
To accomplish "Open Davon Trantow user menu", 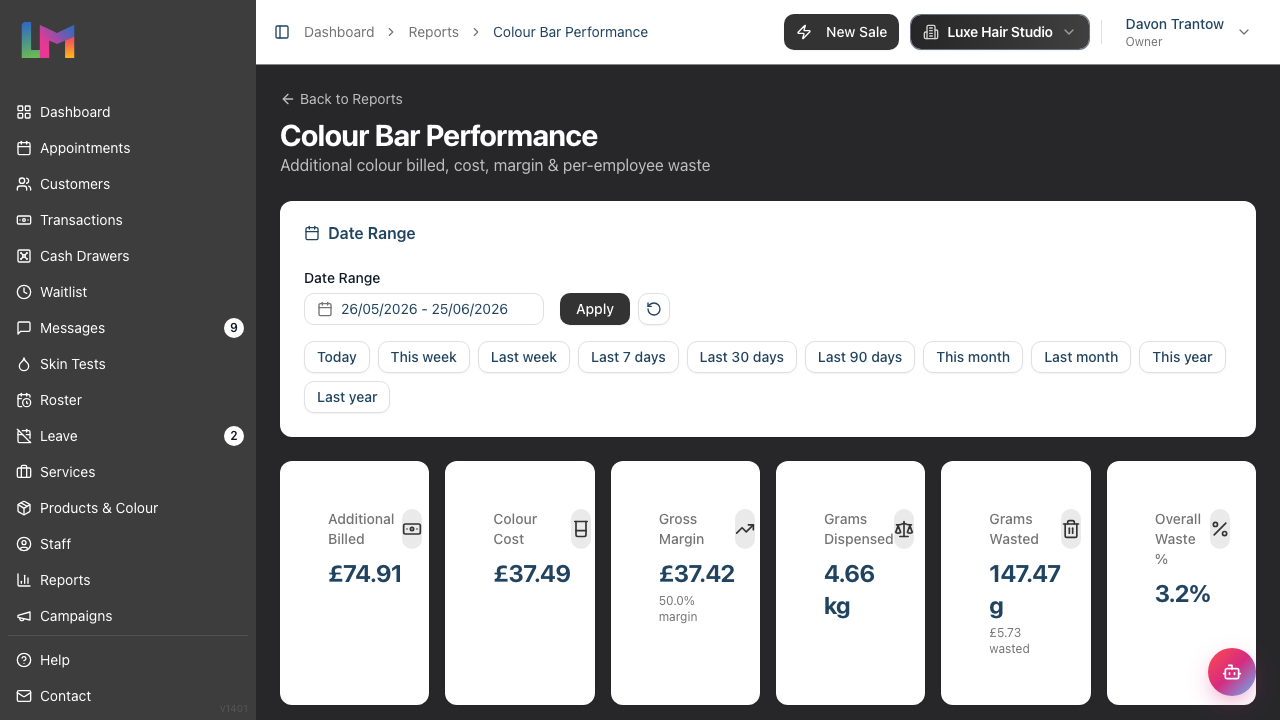I will (x=1187, y=32).
